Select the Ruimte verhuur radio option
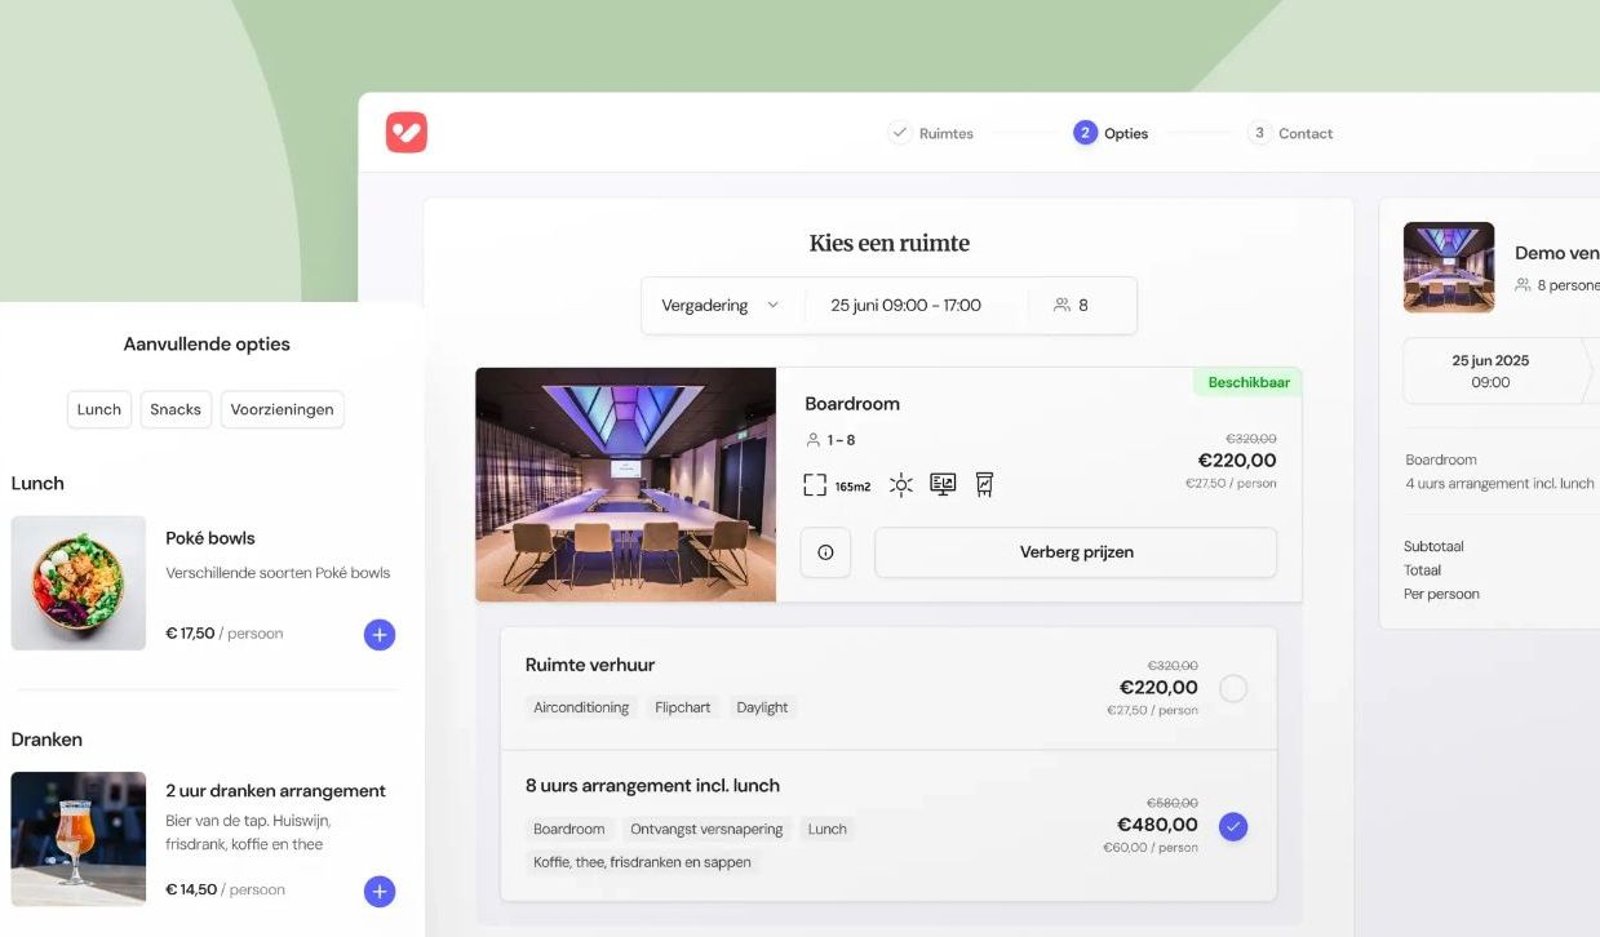1600x937 pixels. click(1233, 688)
